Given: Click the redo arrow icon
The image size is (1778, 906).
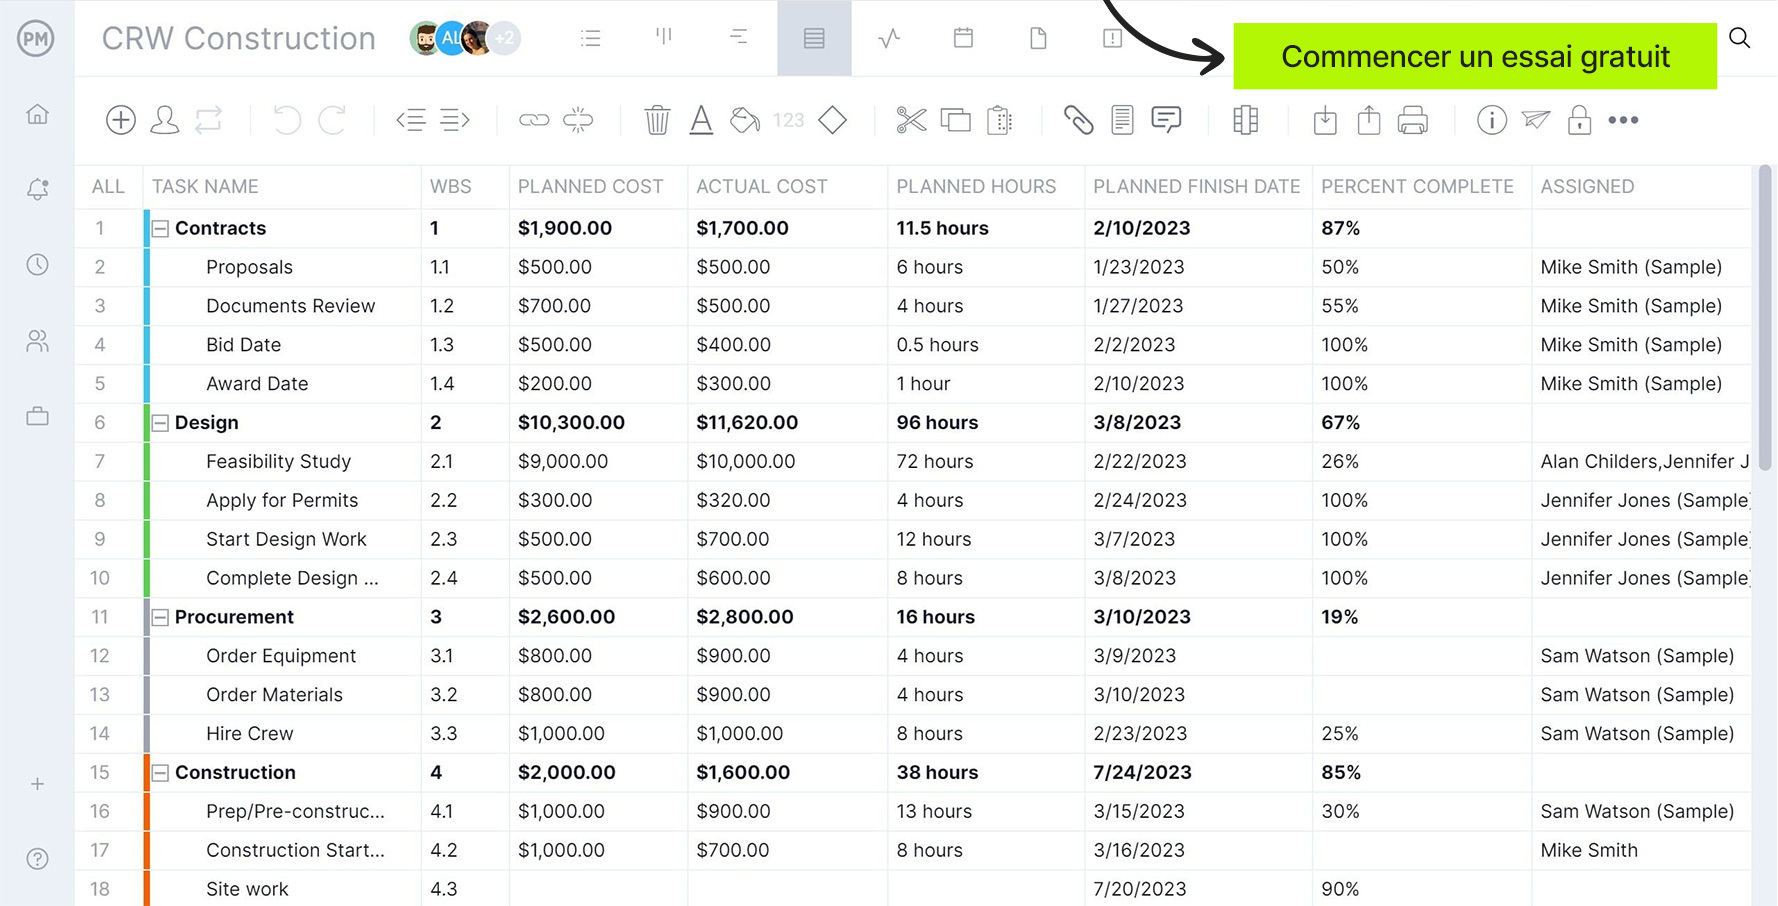Looking at the screenshot, I should 332,120.
